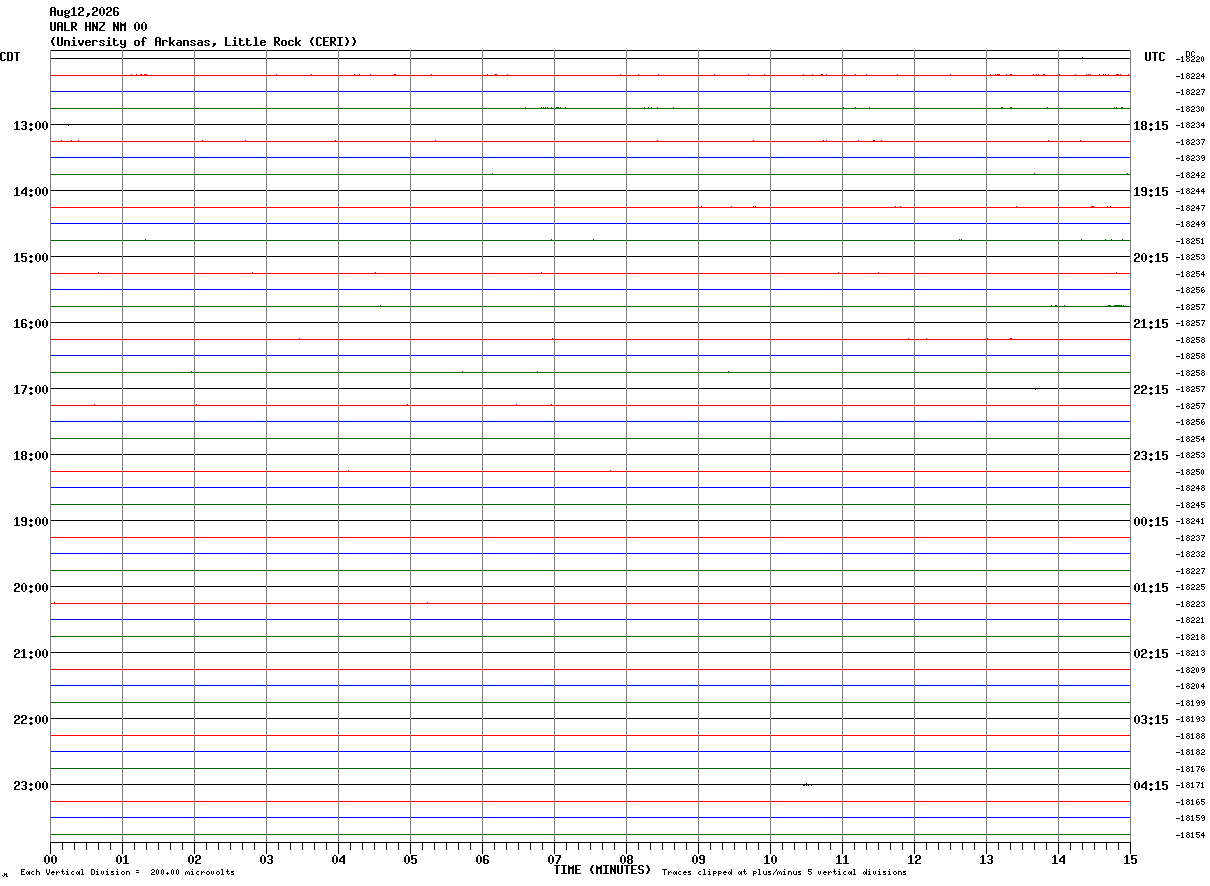Click the -18154 DC offset value
This screenshot has height=886, width=1210.
pos(1190,835)
